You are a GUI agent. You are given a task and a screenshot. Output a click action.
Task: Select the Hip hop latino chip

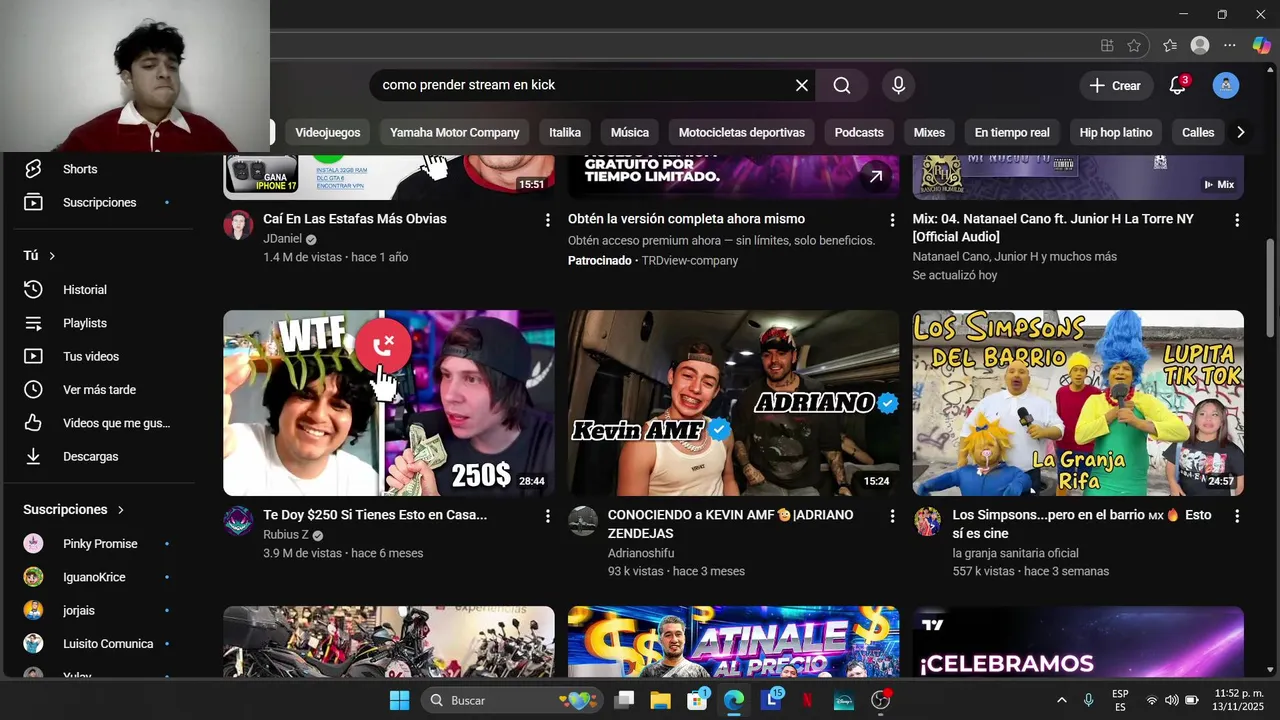coord(1116,132)
